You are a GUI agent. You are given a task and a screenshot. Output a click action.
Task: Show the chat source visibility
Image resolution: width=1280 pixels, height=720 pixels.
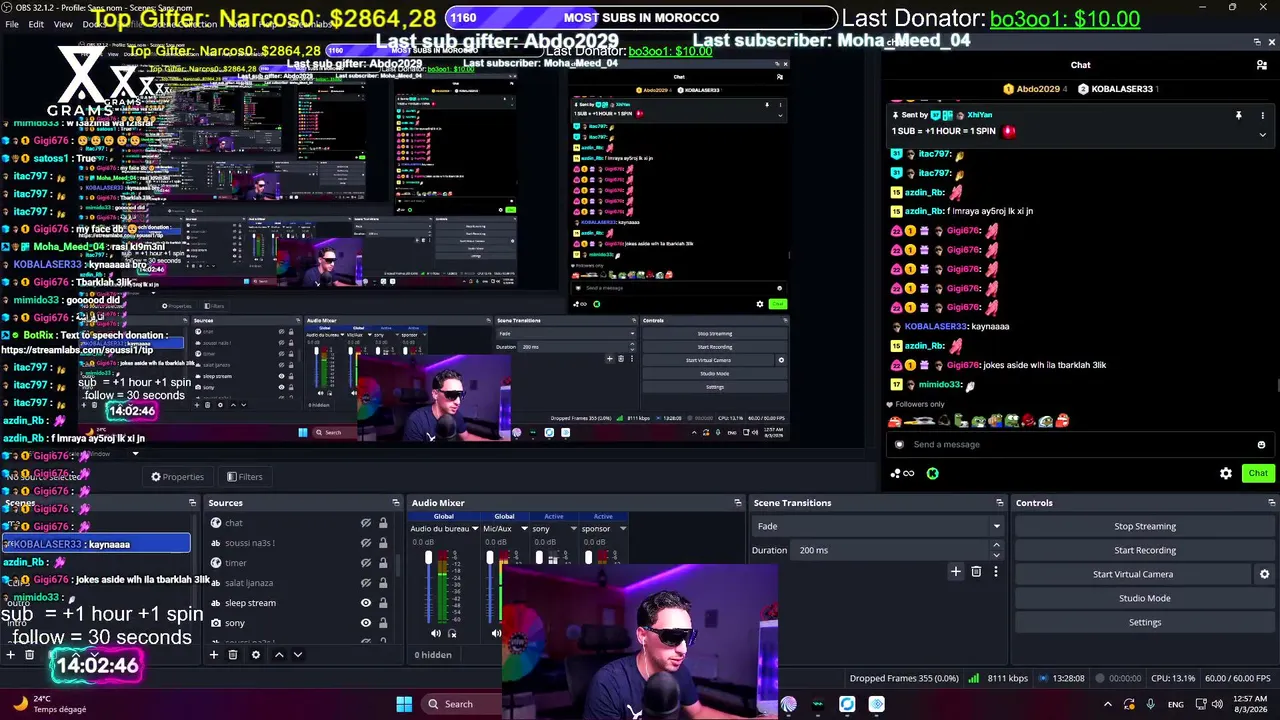[x=366, y=523]
